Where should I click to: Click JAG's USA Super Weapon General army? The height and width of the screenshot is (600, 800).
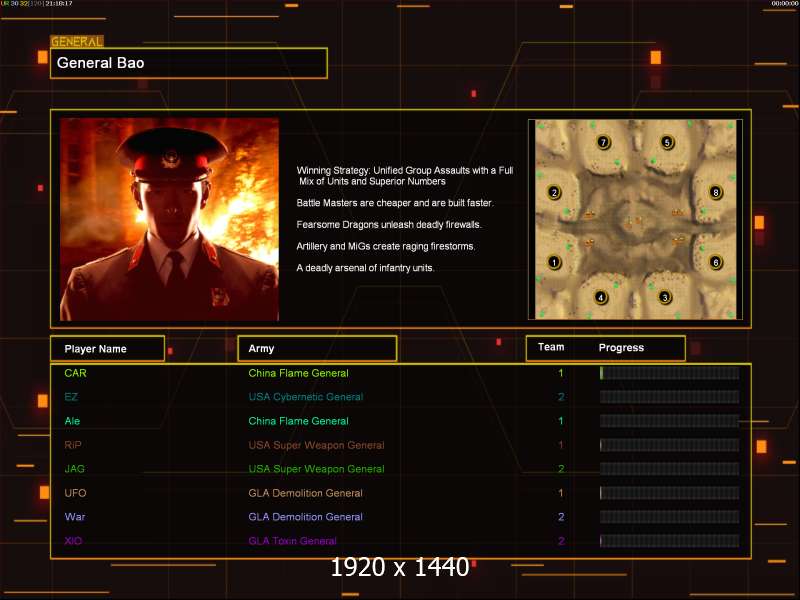tap(316, 469)
